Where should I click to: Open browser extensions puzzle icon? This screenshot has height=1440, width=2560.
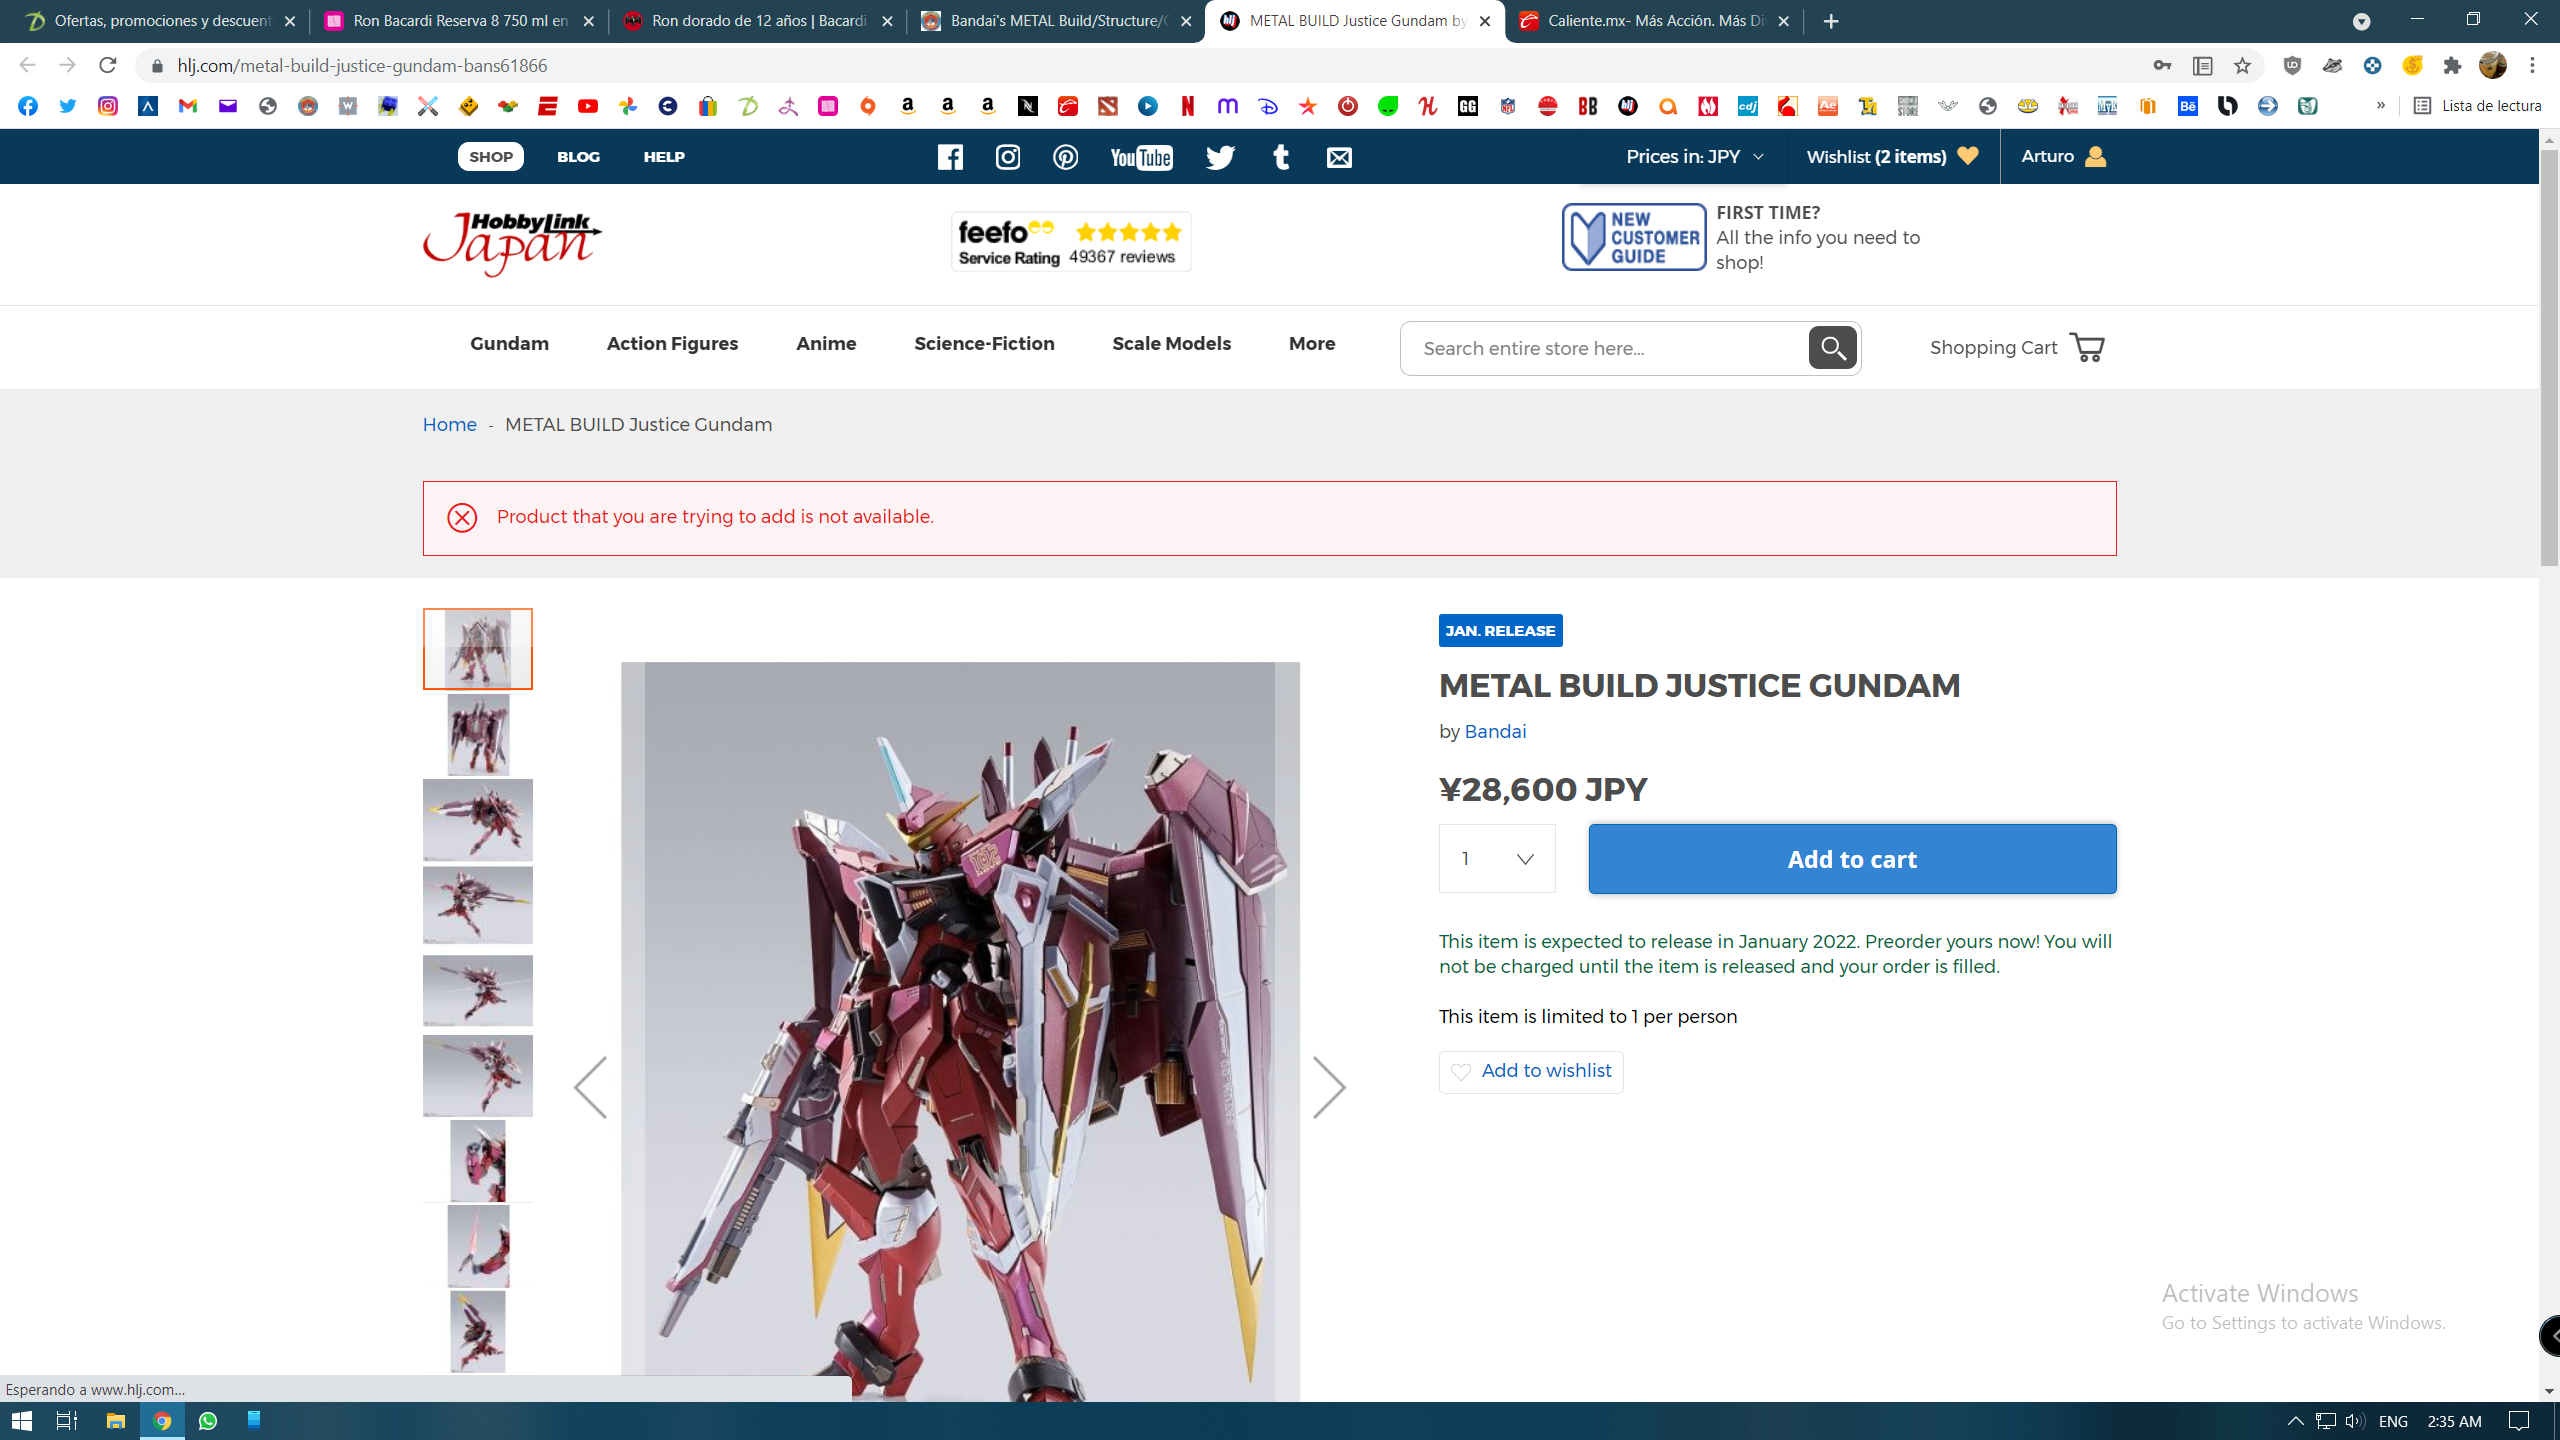tap(2452, 66)
